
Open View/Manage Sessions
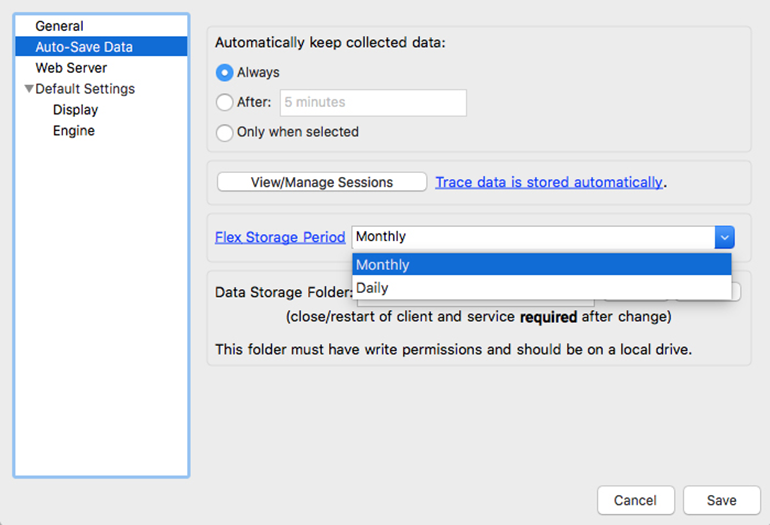(x=322, y=182)
